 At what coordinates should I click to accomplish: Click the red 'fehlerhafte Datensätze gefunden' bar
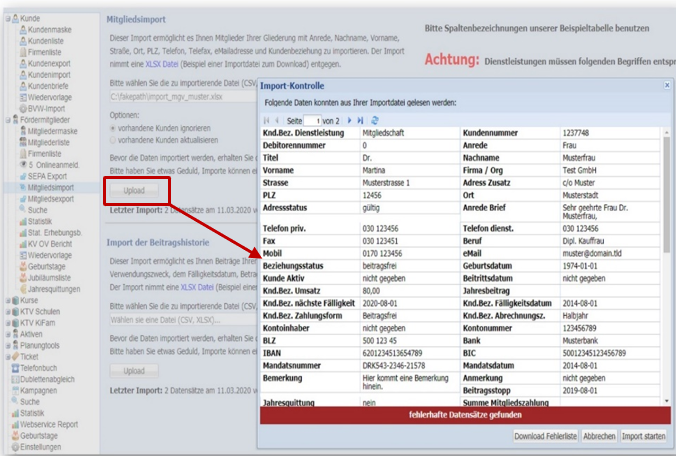pyautogui.click(x=465, y=415)
